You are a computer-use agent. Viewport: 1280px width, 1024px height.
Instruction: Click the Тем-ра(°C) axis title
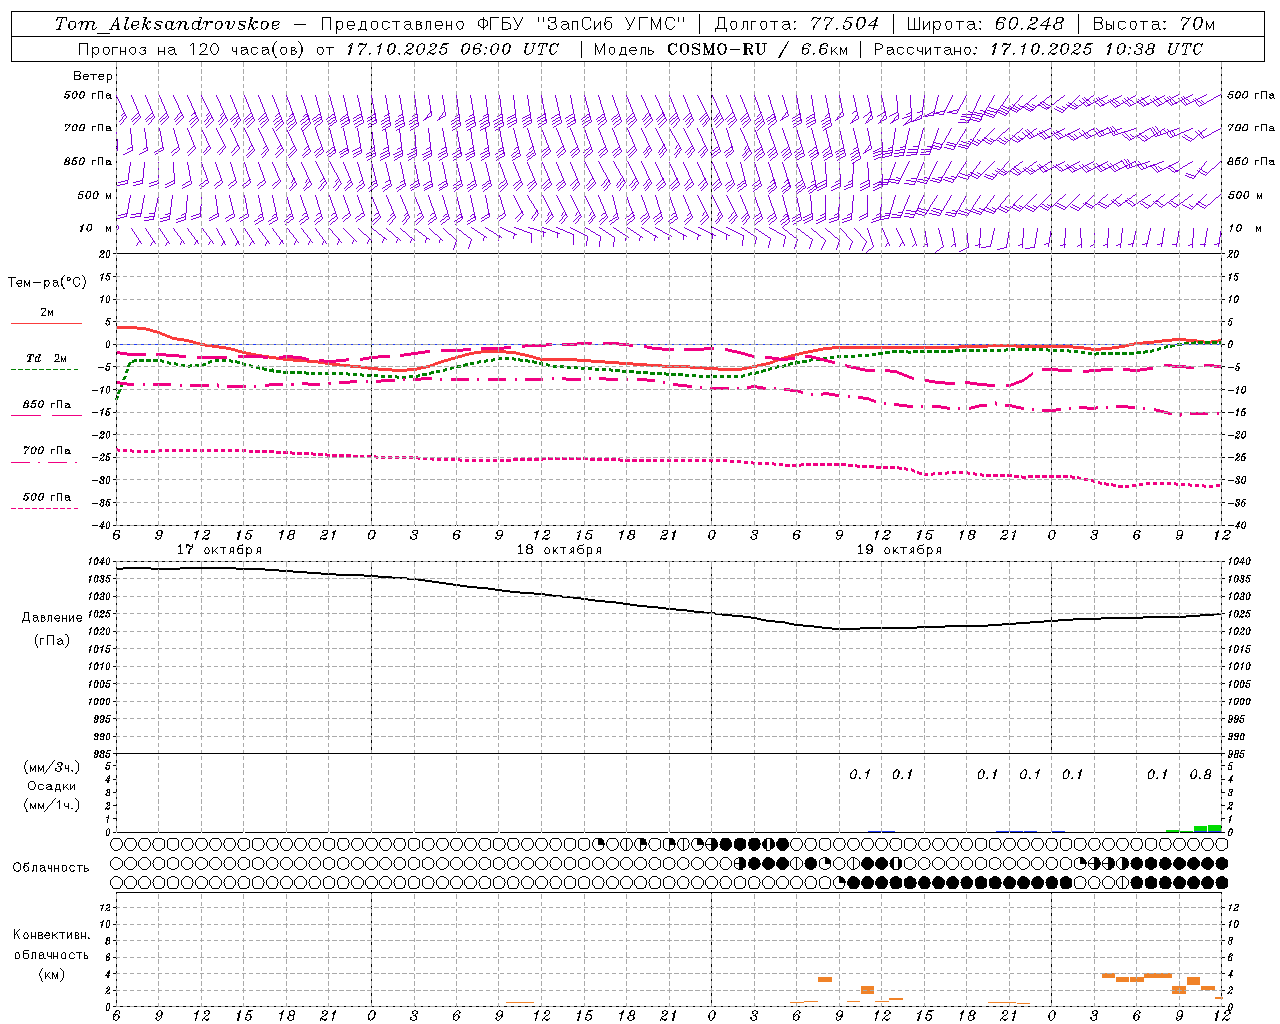(x=47, y=283)
